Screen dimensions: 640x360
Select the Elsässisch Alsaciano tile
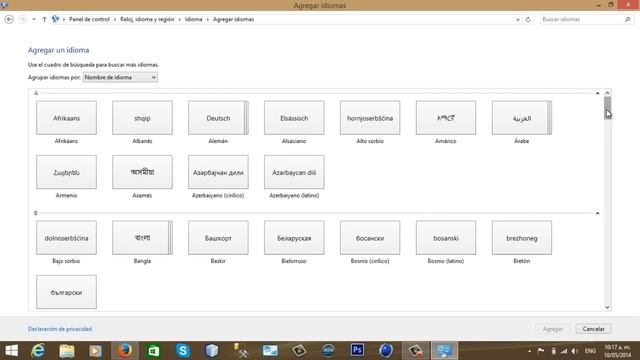294,118
